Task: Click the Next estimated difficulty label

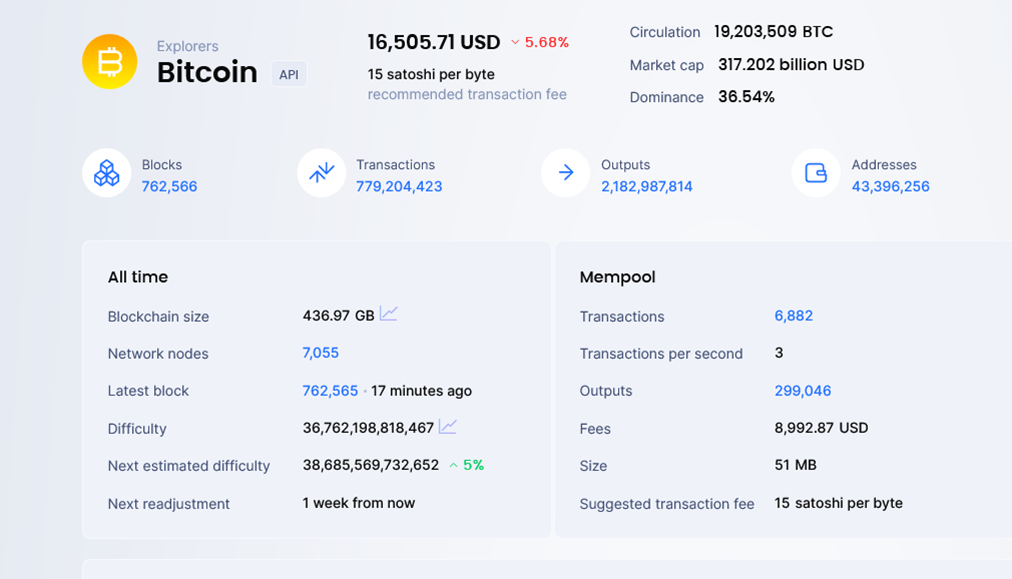Action: coord(188,466)
